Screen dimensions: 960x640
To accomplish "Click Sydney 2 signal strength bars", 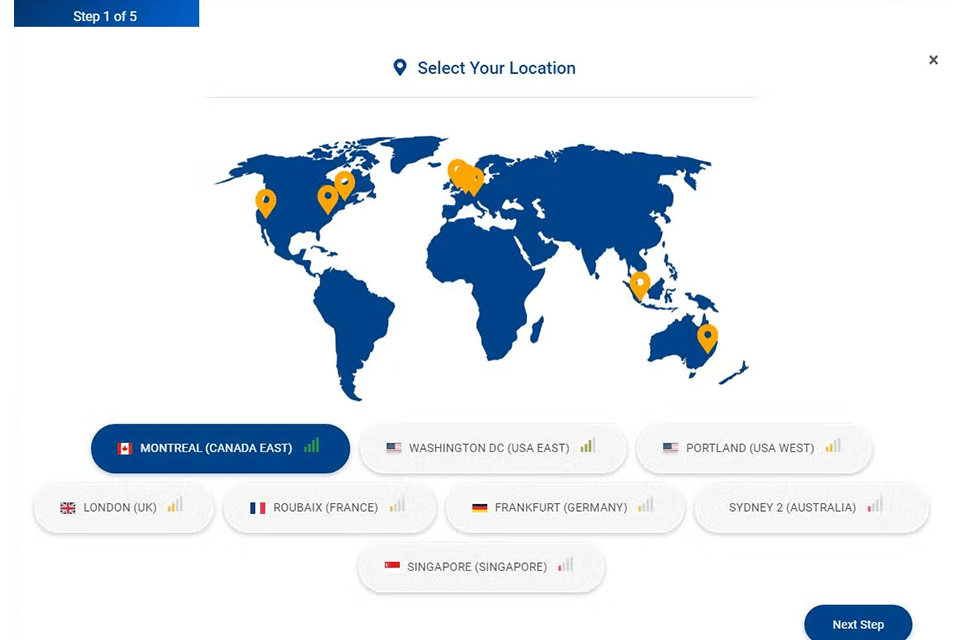I will 875,505.
